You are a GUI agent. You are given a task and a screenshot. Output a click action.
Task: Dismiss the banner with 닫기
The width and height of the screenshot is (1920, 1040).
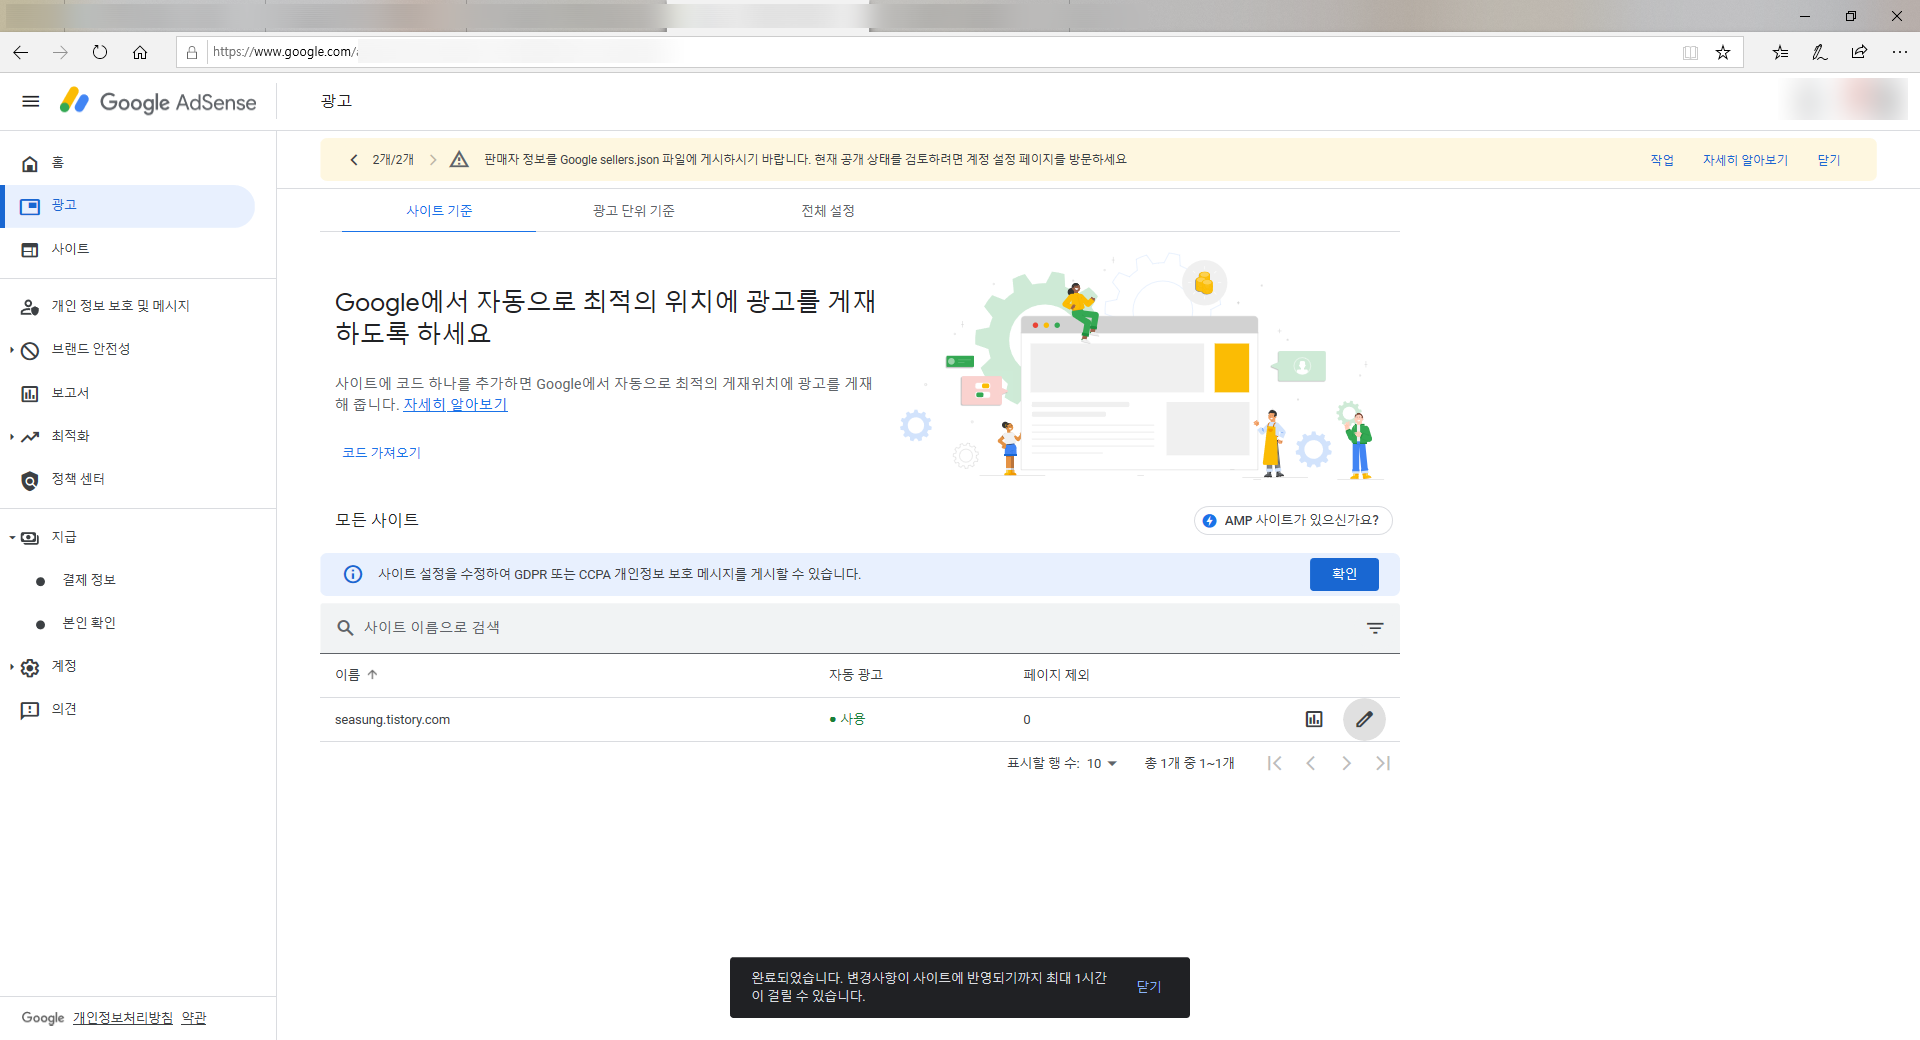click(x=1829, y=160)
